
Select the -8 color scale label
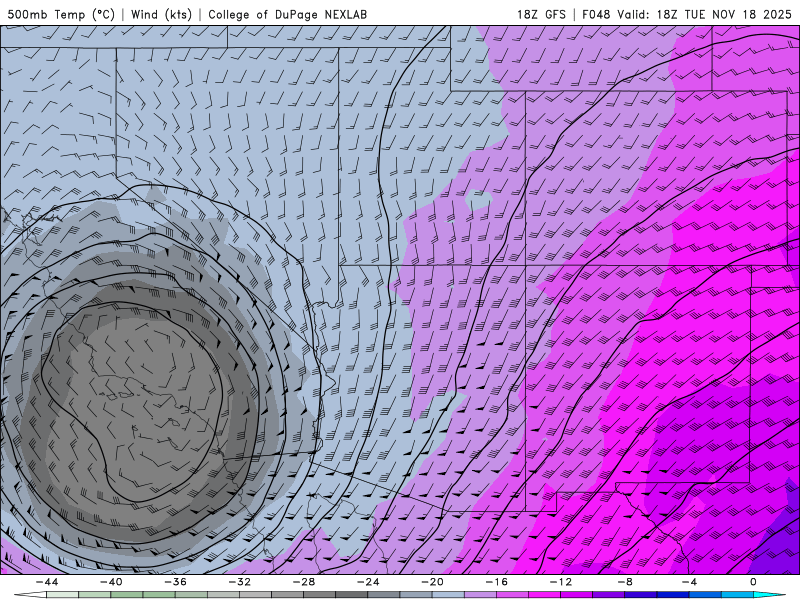click(x=626, y=582)
